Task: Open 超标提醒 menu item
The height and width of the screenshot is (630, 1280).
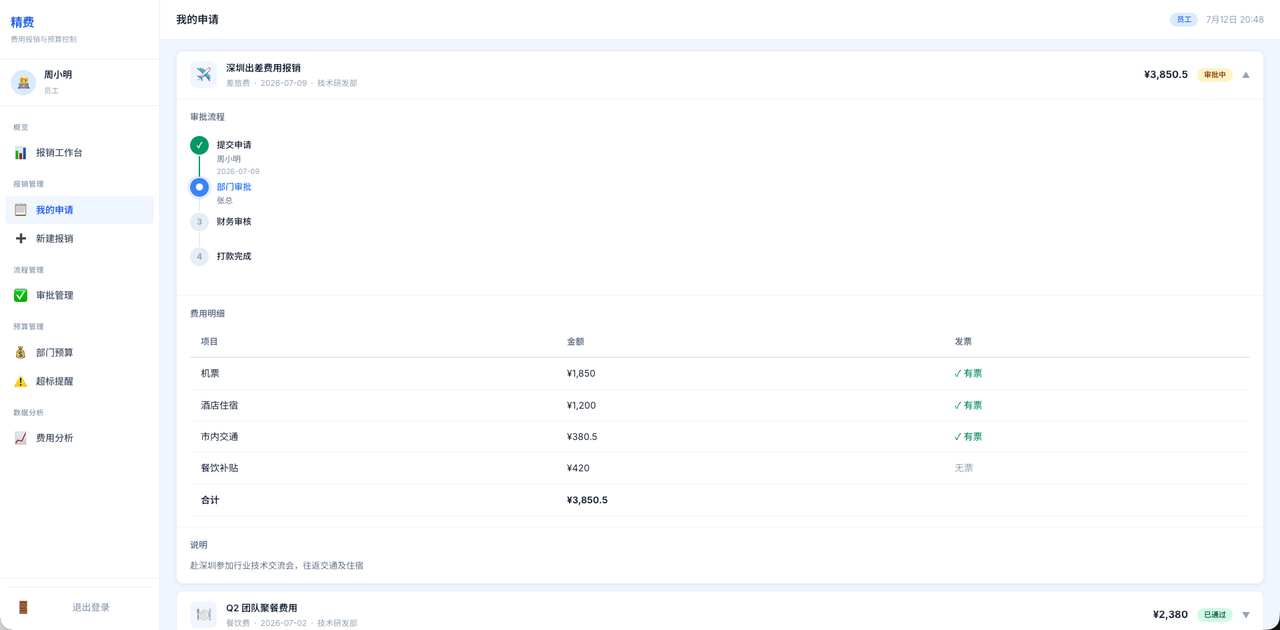Action: click(x=80, y=382)
